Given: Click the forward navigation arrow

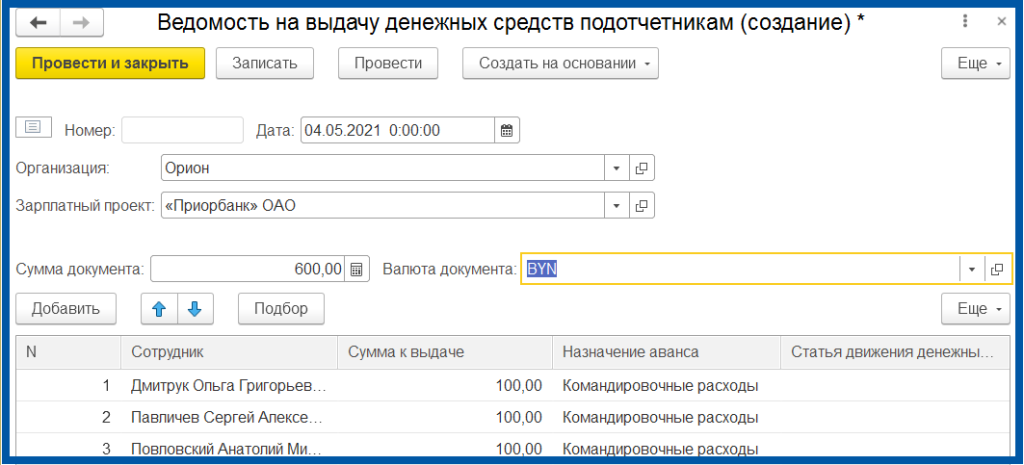Looking at the screenshot, I should [x=82, y=22].
